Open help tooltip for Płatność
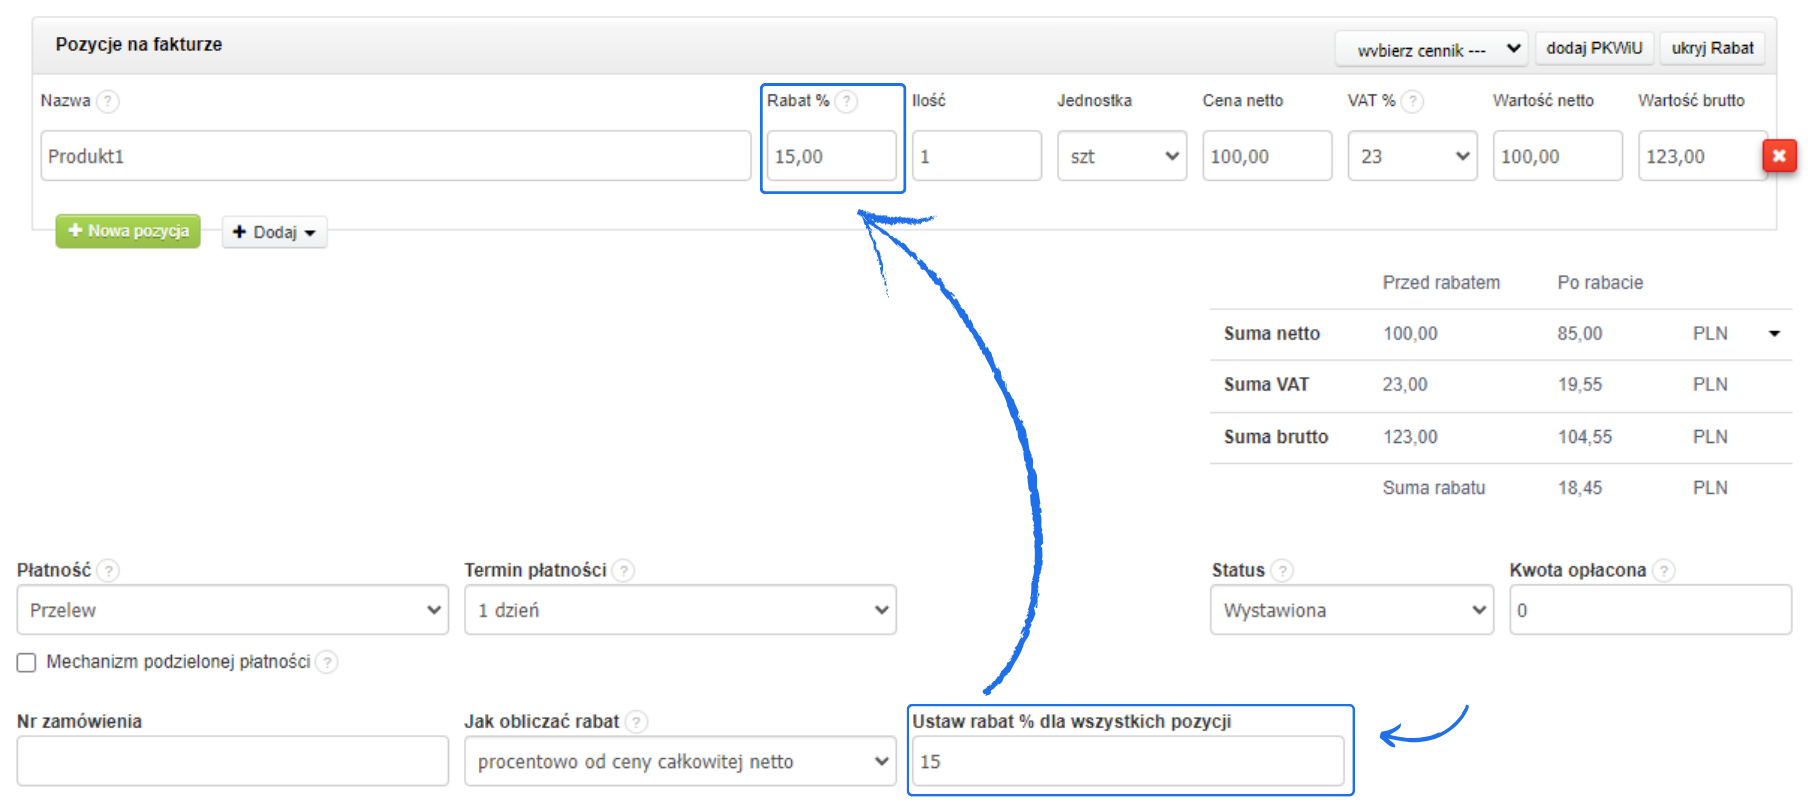This screenshot has height=802, width=1808. pyautogui.click(x=108, y=570)
